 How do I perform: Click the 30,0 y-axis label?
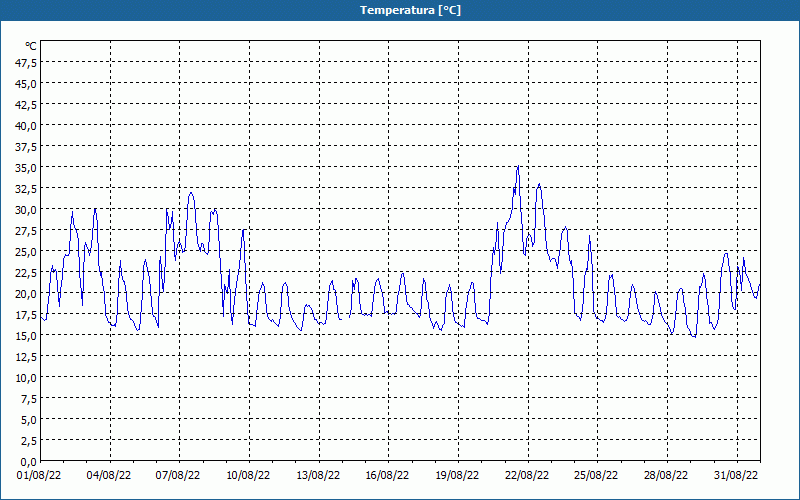click(x=27, y=210)
